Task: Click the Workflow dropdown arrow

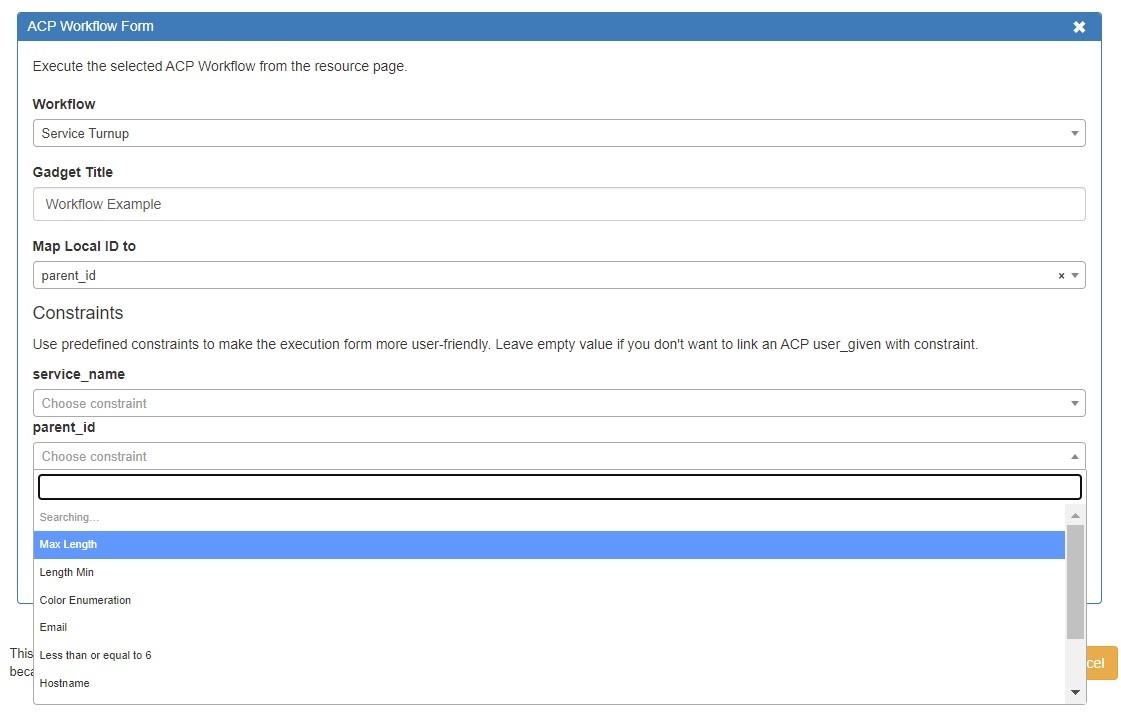Action: point(1075,133)
